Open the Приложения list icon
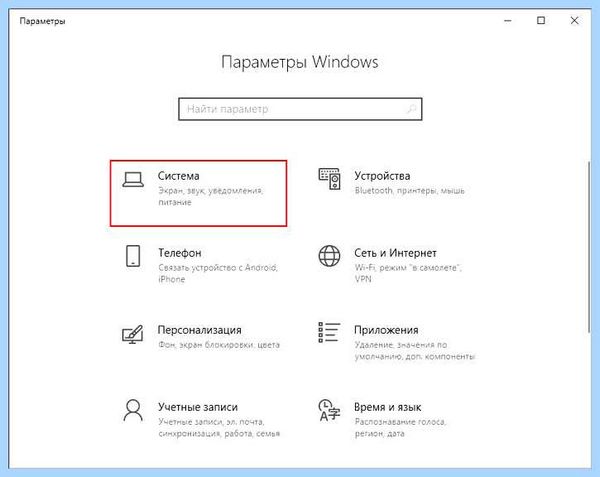 (329, 332)
